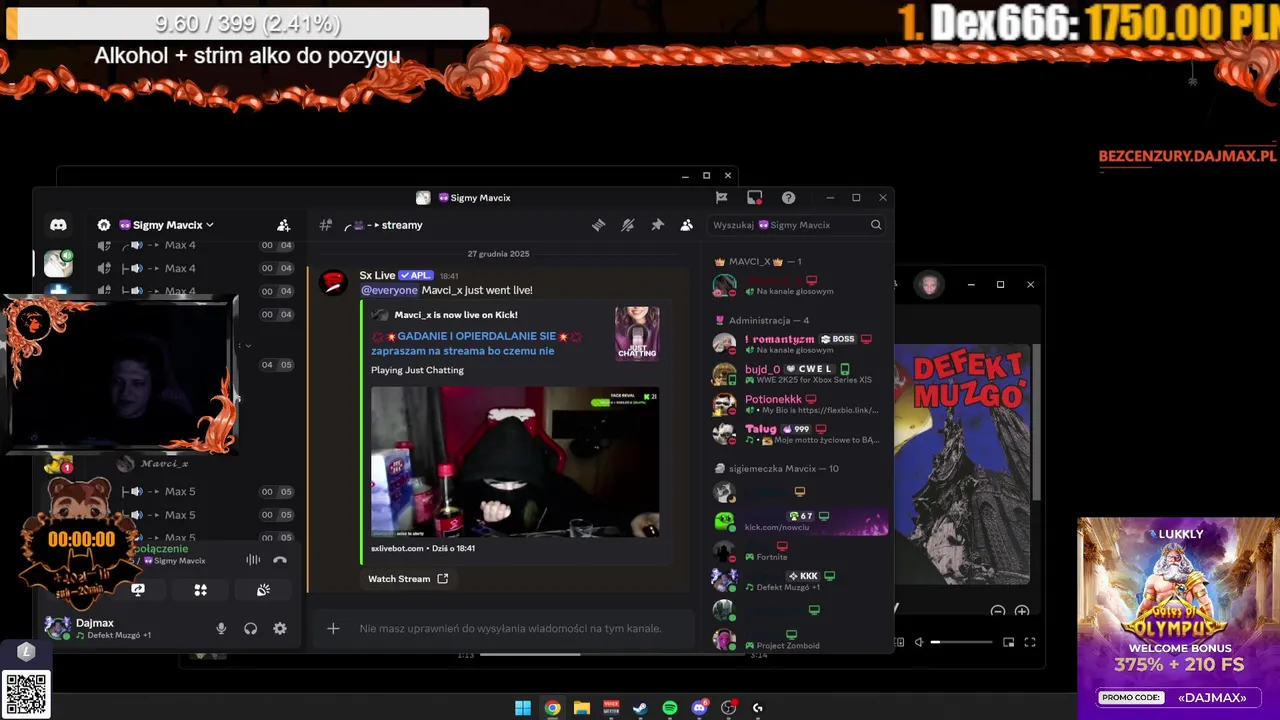Toggle mini-player icon in player window

click(1008, 642)
